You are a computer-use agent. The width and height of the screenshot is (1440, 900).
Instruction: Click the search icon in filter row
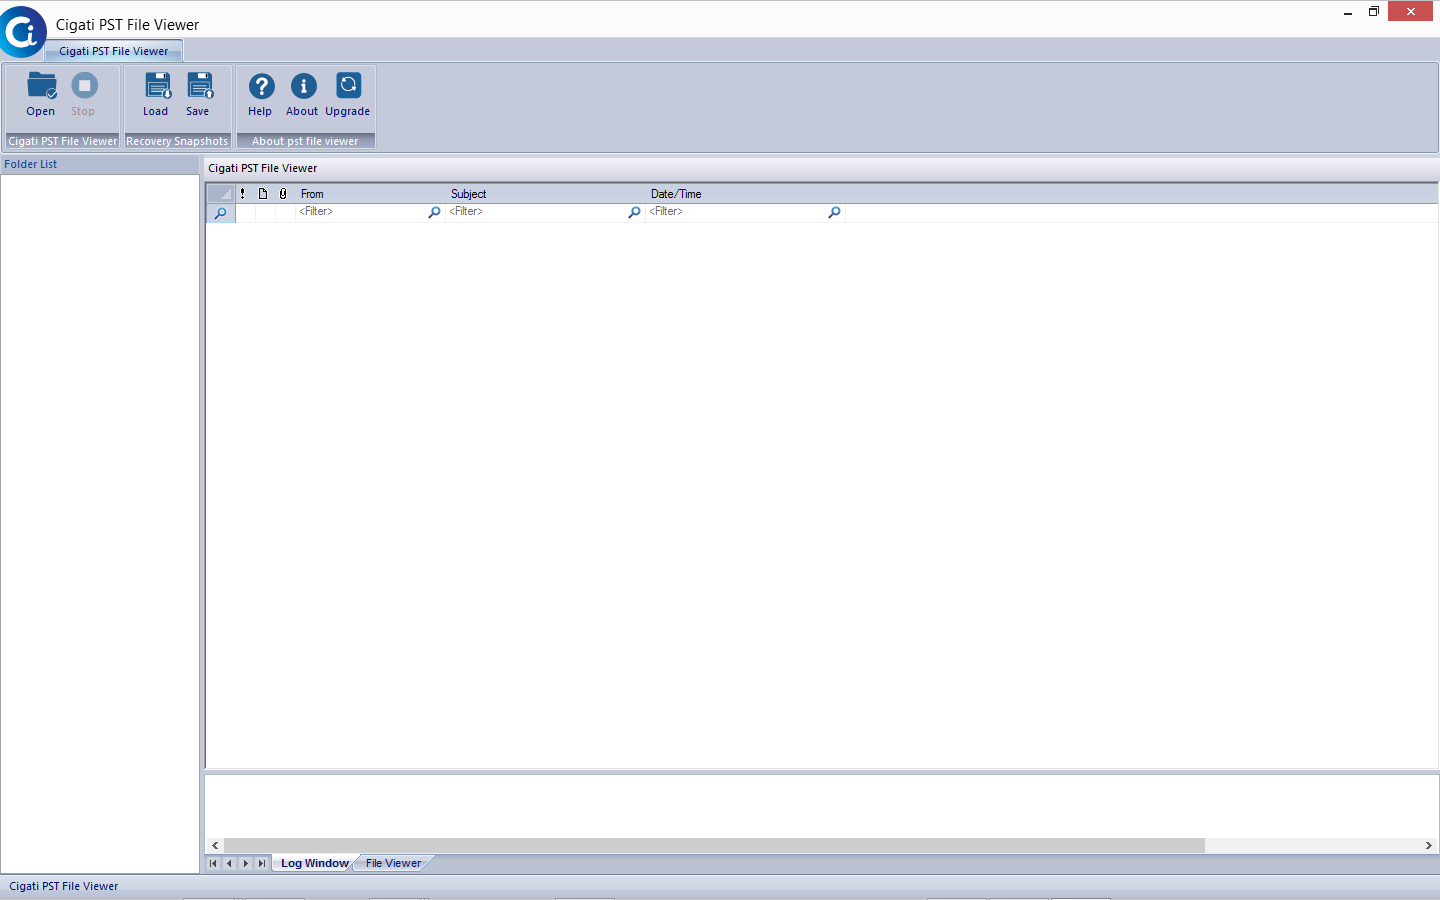[x=220, y=213]
